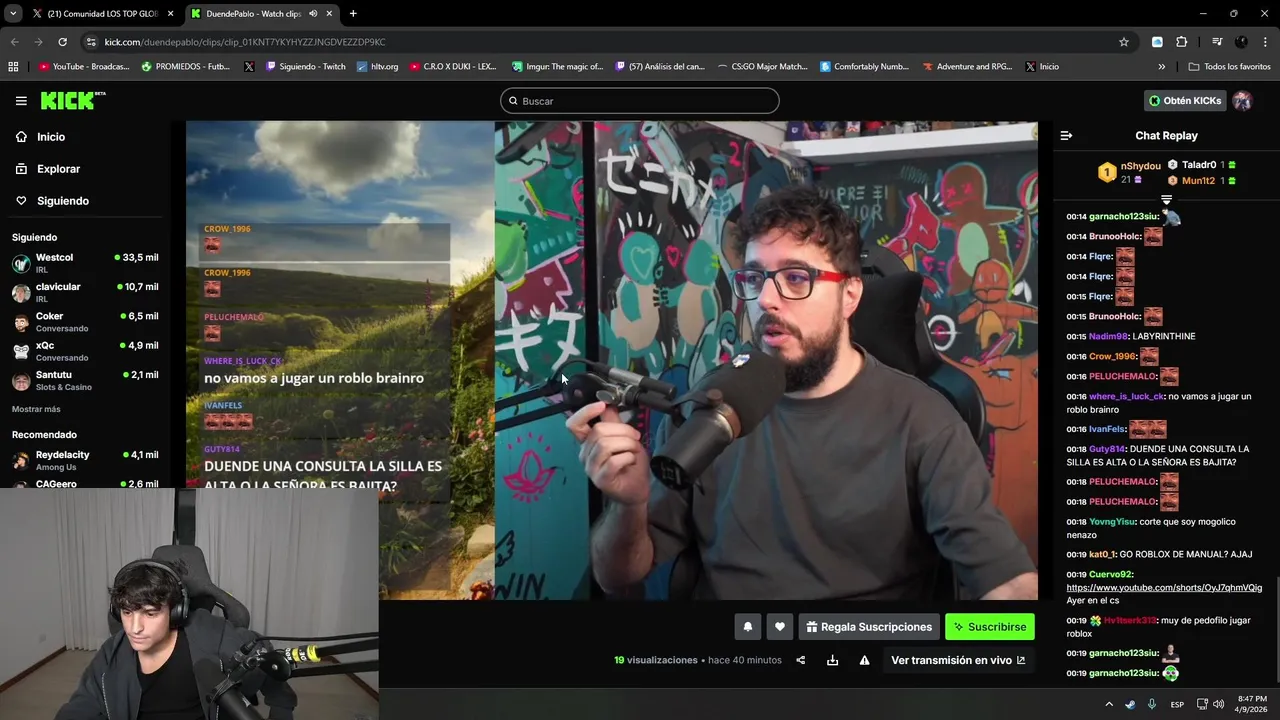
Task: Click username Nadim98 in chat
Action: tap(1107, 337)
